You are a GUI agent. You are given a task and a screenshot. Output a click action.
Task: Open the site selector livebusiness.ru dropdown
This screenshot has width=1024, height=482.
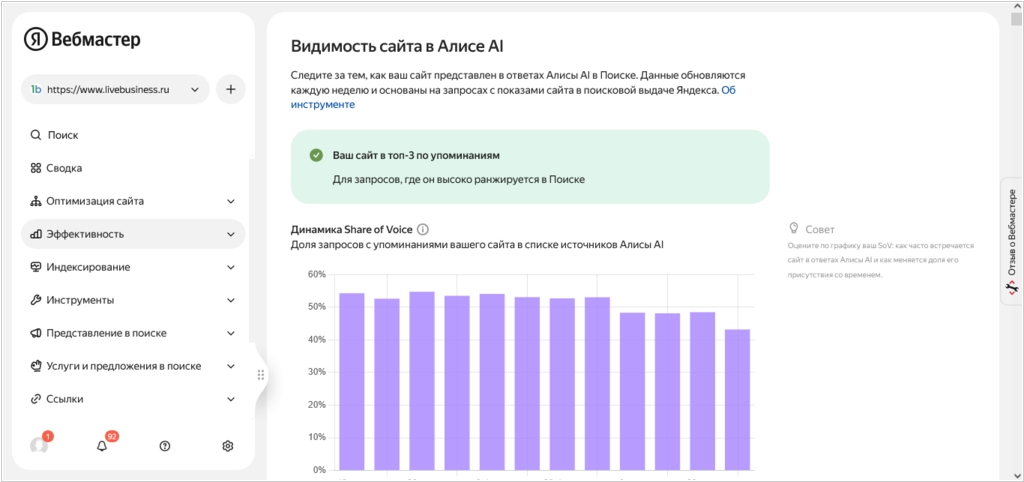click(x=115, y=89)
